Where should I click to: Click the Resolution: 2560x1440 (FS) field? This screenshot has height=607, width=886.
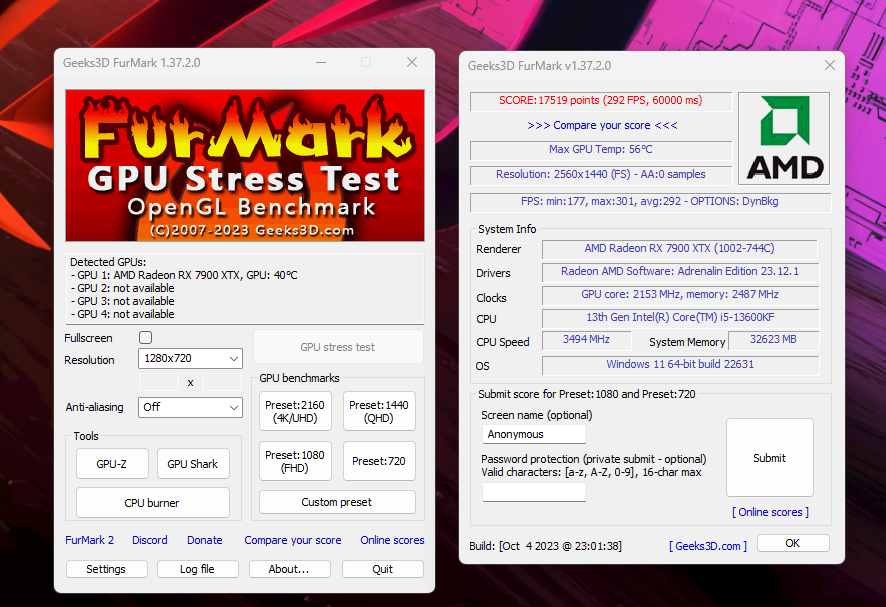[601, 175]
